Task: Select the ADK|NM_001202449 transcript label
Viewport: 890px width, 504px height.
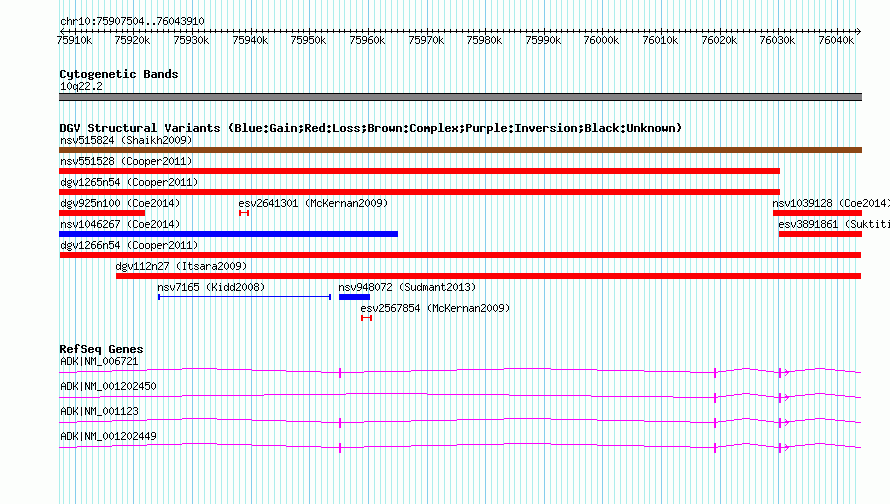Action: pos(108,436)
